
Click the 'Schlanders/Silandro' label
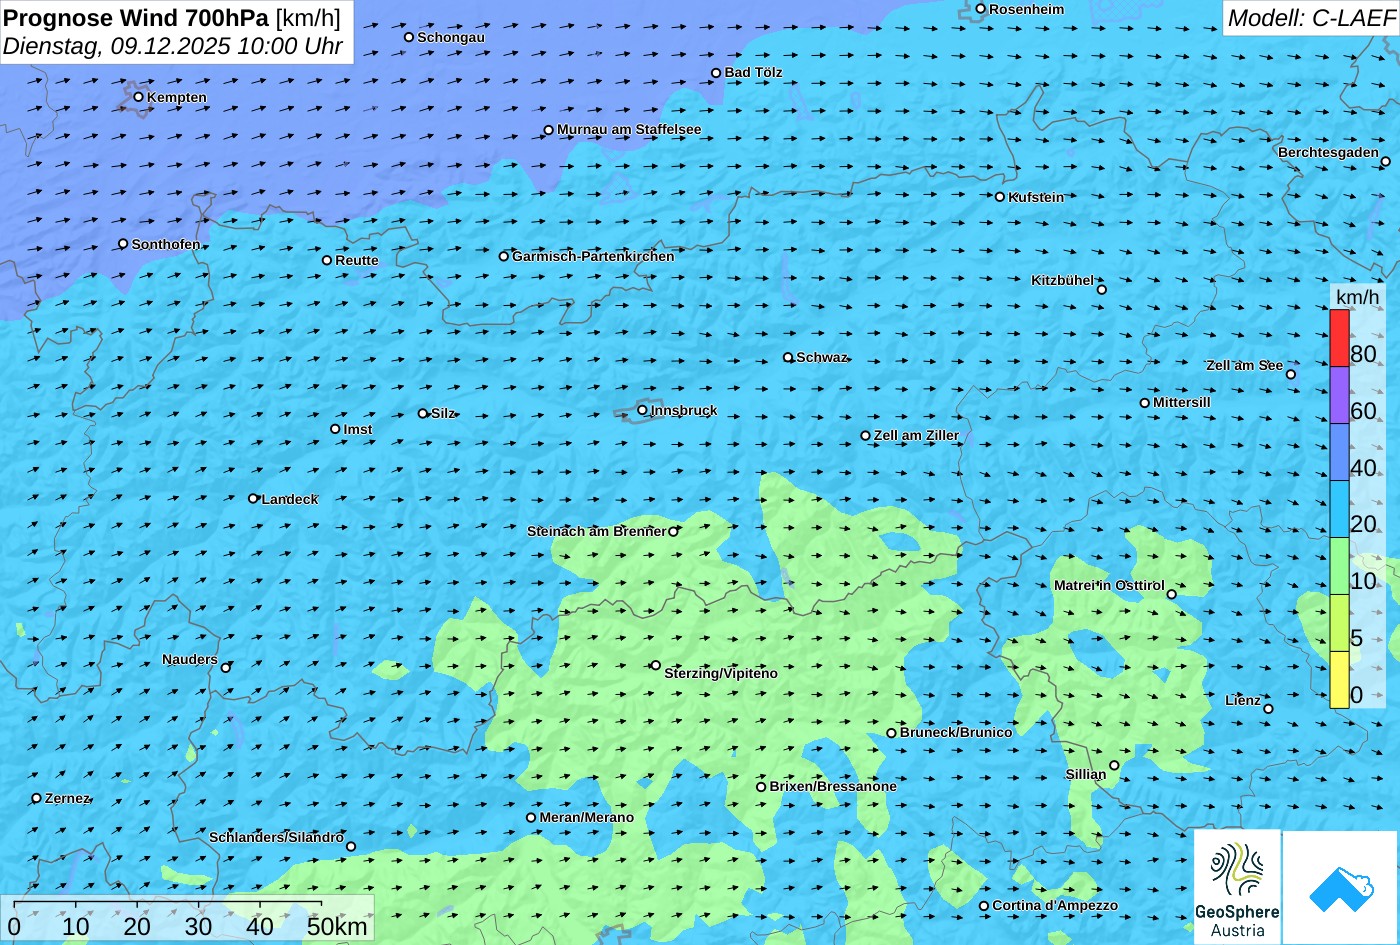pos(276,837)
